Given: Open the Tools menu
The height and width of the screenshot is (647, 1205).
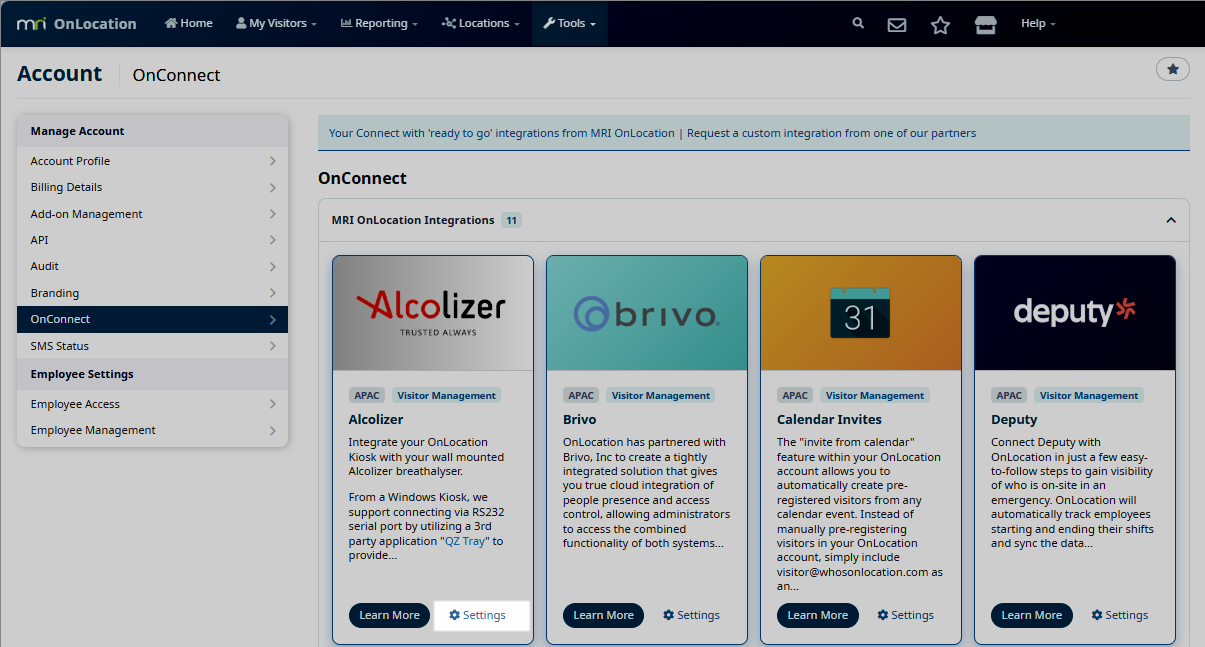Looking at the screenshot, I should (x=569, y=23).
